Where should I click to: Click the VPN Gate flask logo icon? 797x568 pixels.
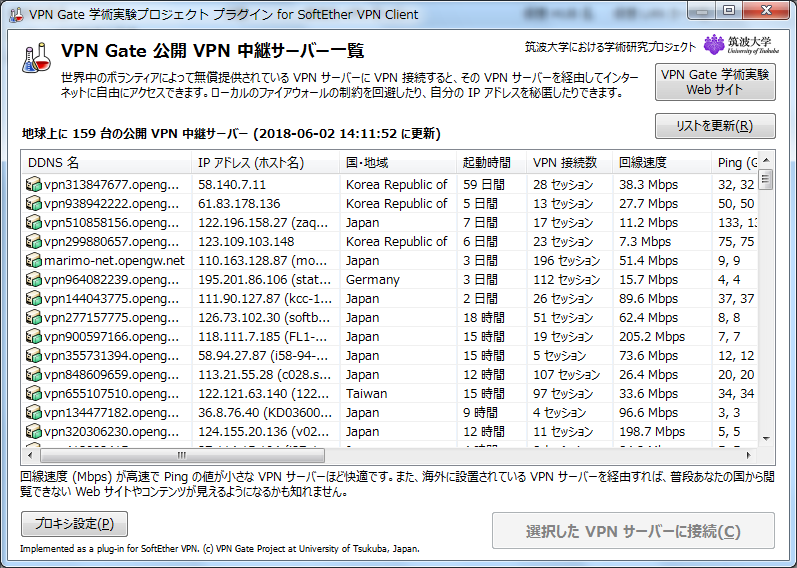(x=36, y=58)
